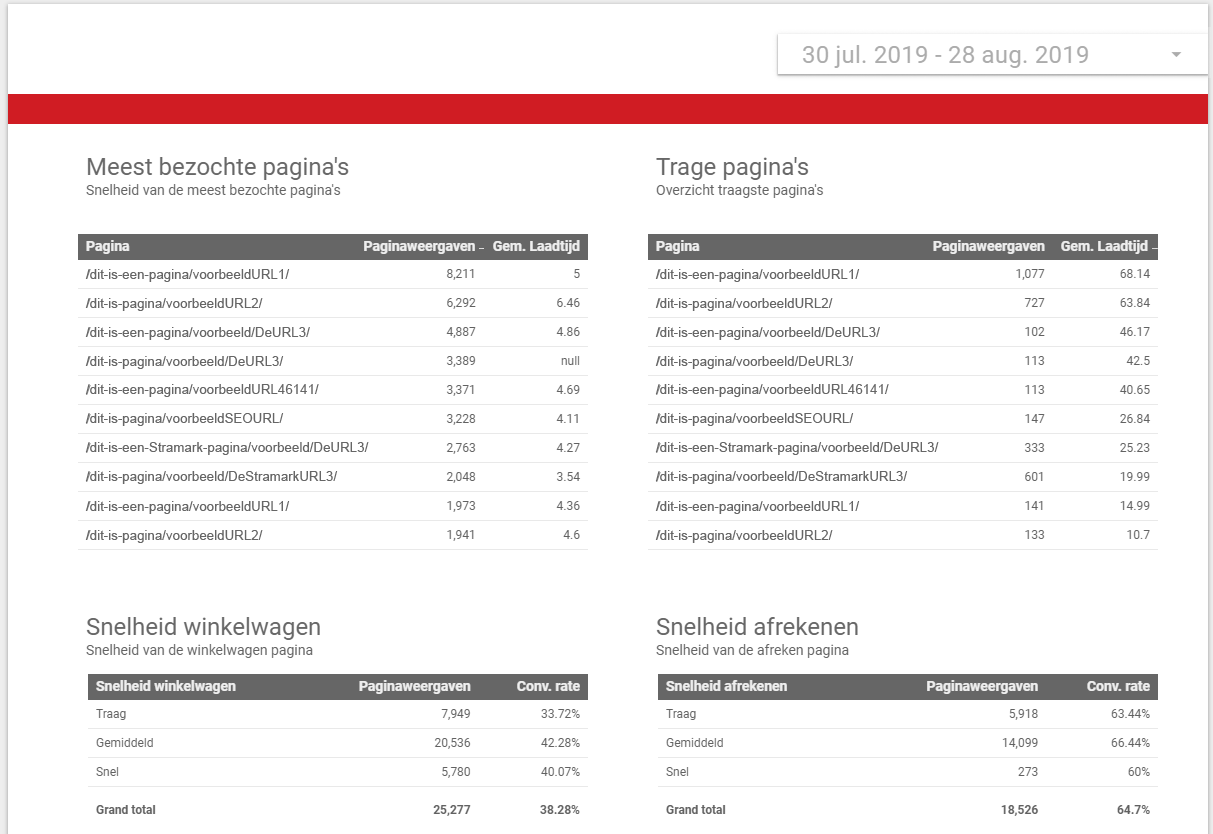The height and width of the screenshot is (834, 1213).
Task: Sort Trage pagina's table by Gem. Laadtijd header
Action: (x=1105, y=246)
